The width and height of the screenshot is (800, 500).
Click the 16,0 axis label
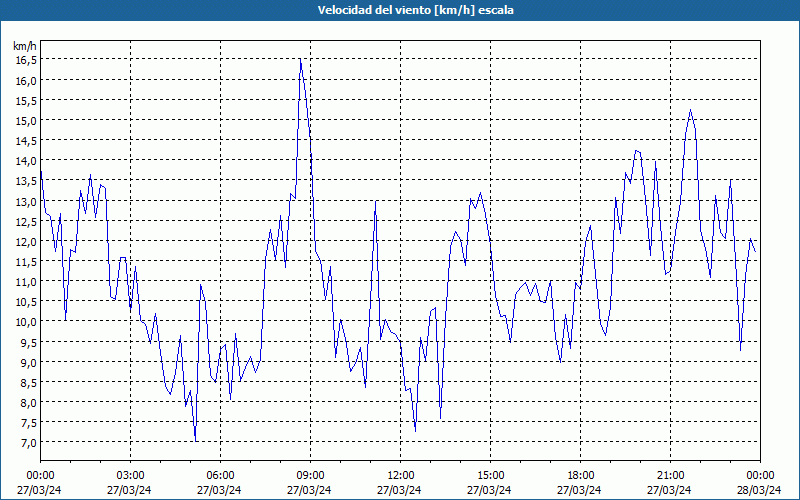tap(26, 81)
